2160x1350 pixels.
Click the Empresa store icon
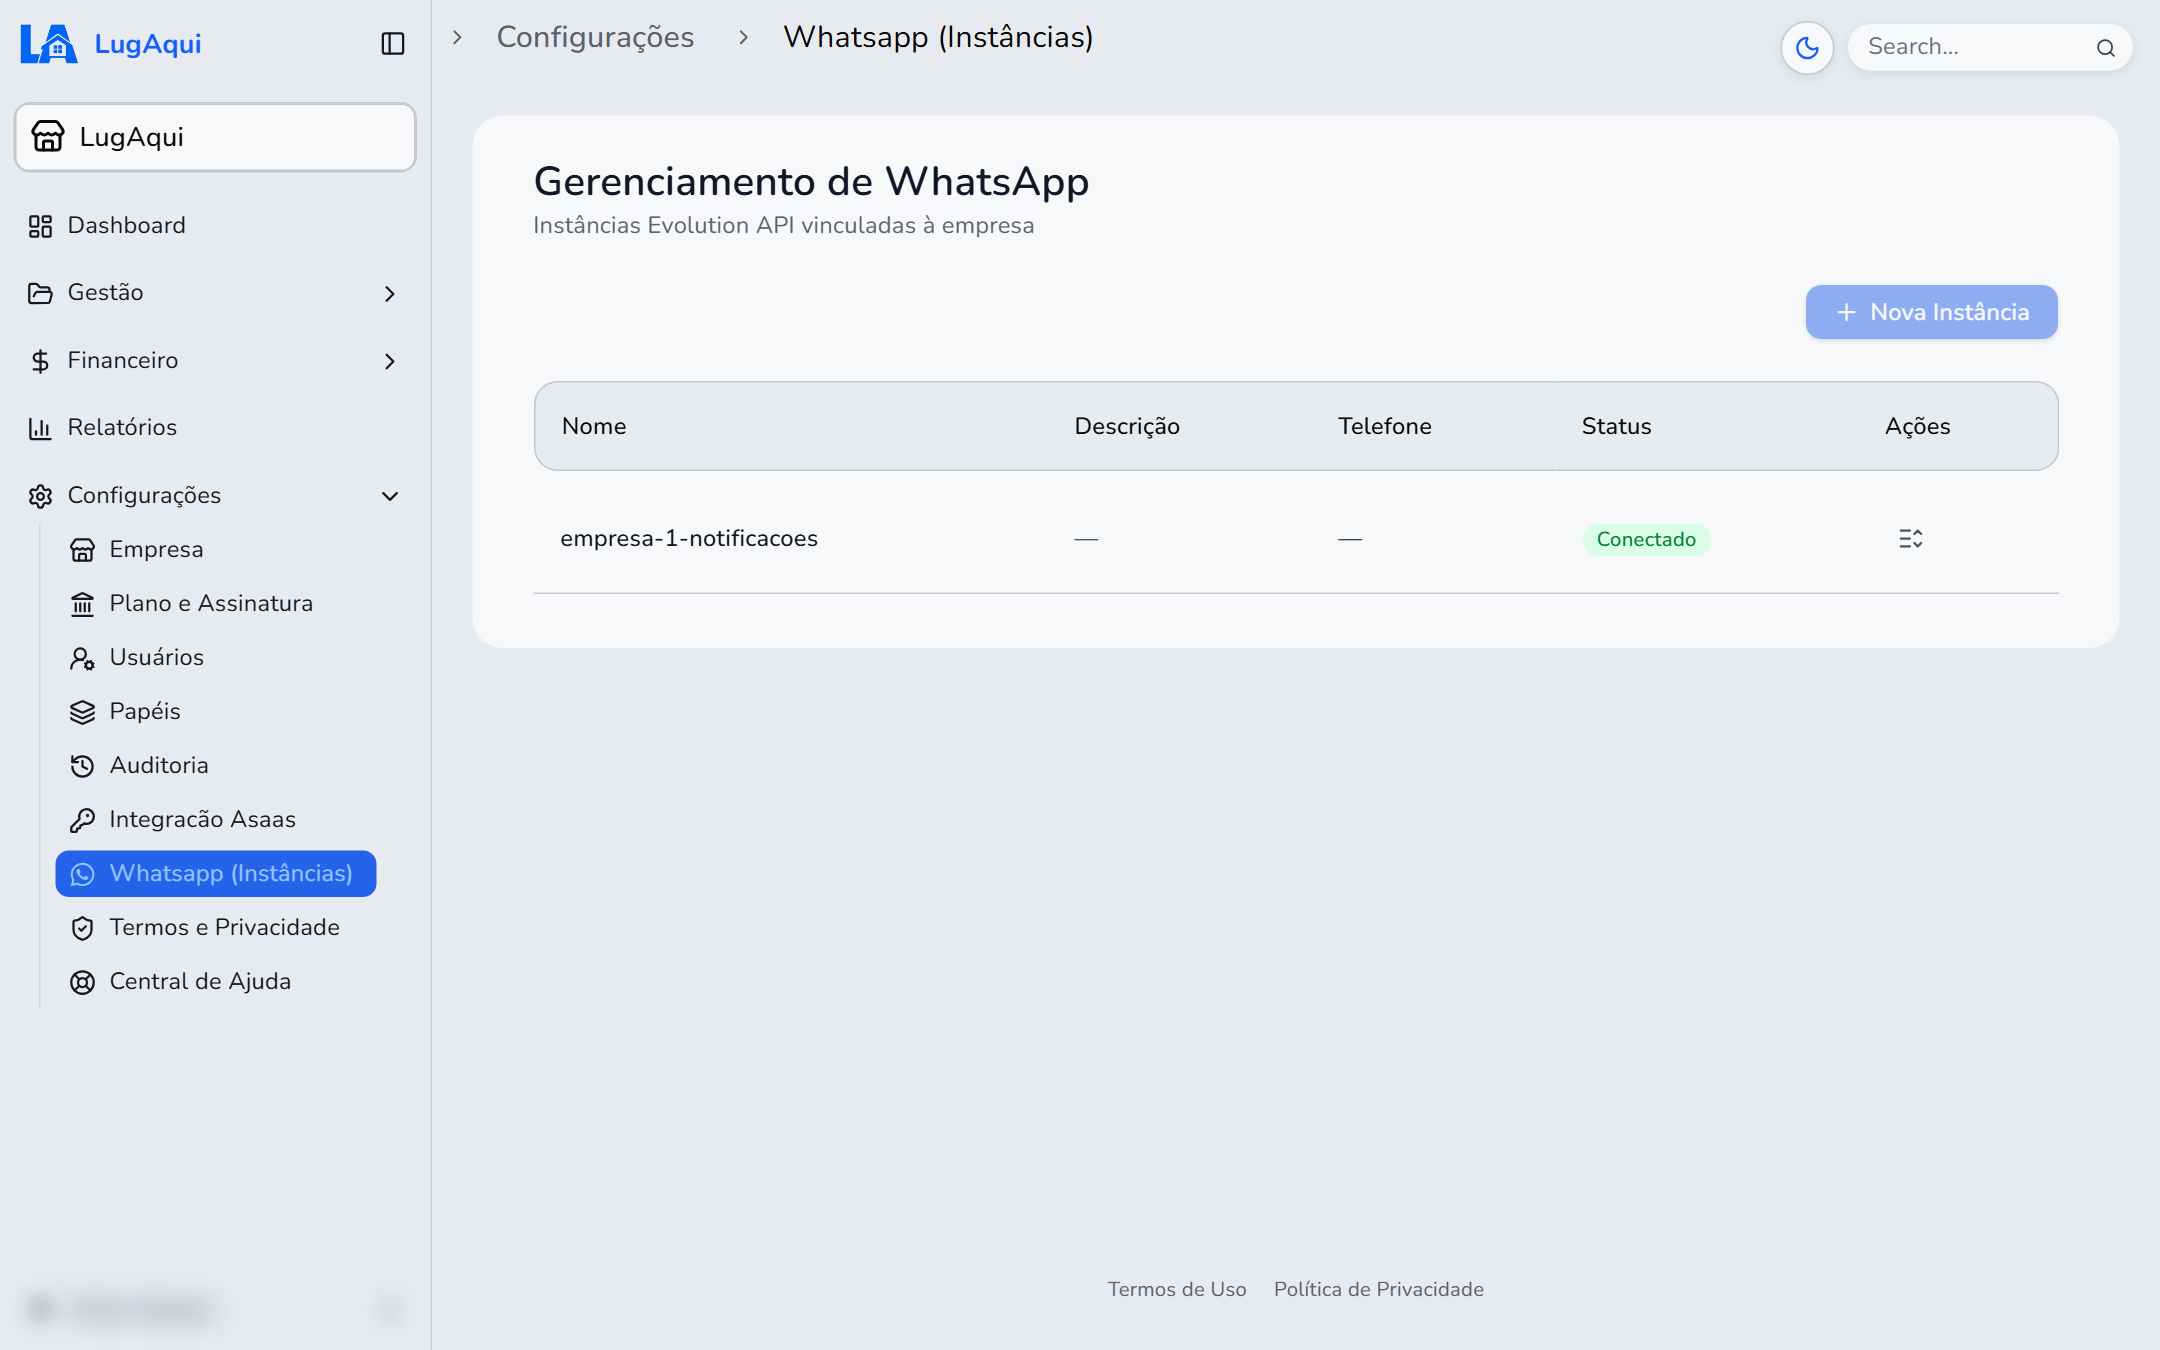pyautogui.click(x=82, y=550)
